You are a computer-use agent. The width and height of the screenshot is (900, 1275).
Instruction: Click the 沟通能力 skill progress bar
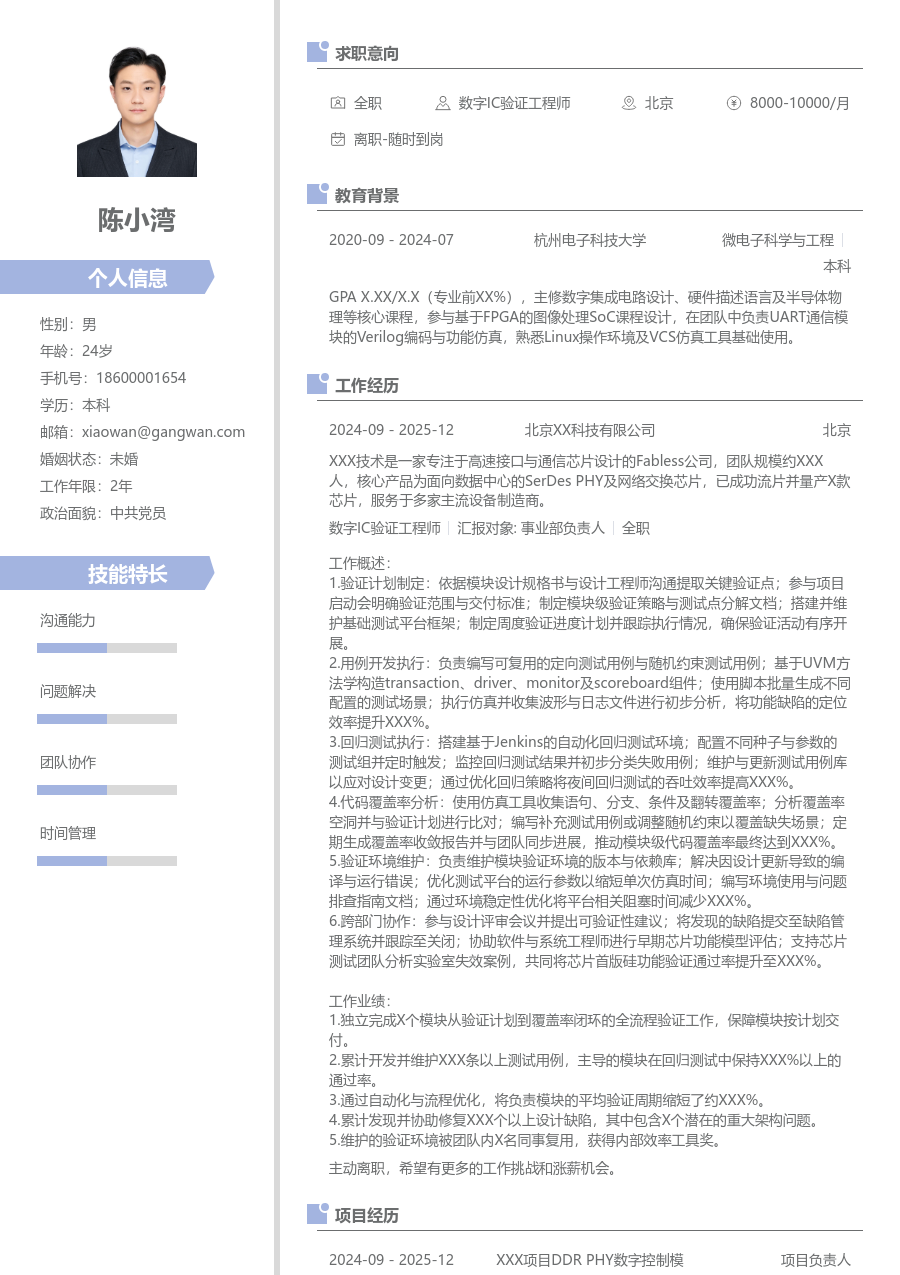point(106,647)
